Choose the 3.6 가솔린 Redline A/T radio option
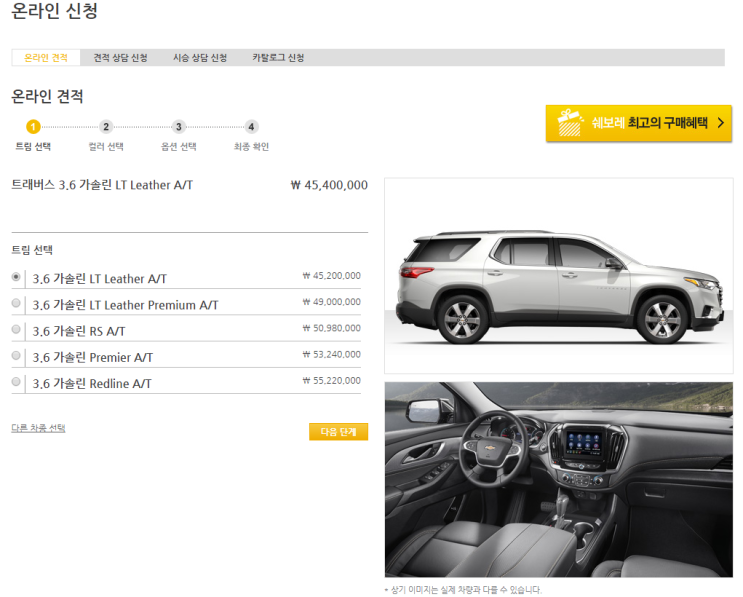Screen dimensions: 743x597 click(x=16, y=381)
